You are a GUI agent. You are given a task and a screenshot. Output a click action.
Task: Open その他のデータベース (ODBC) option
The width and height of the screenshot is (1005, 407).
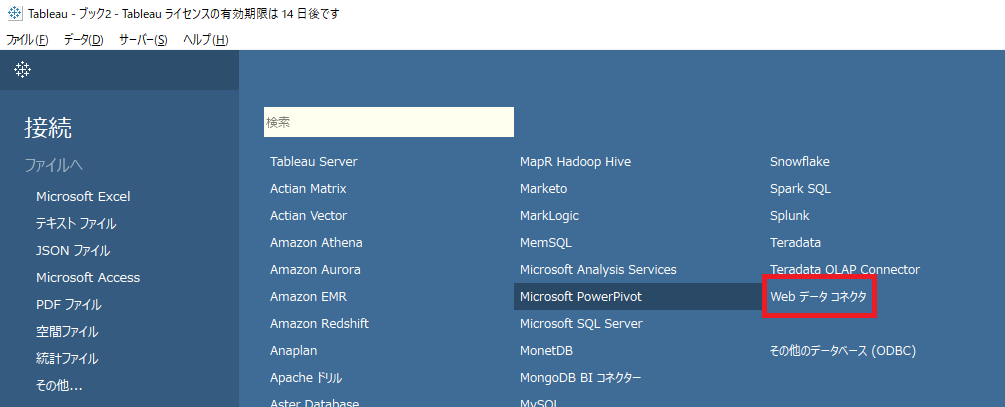pos(843,351)
